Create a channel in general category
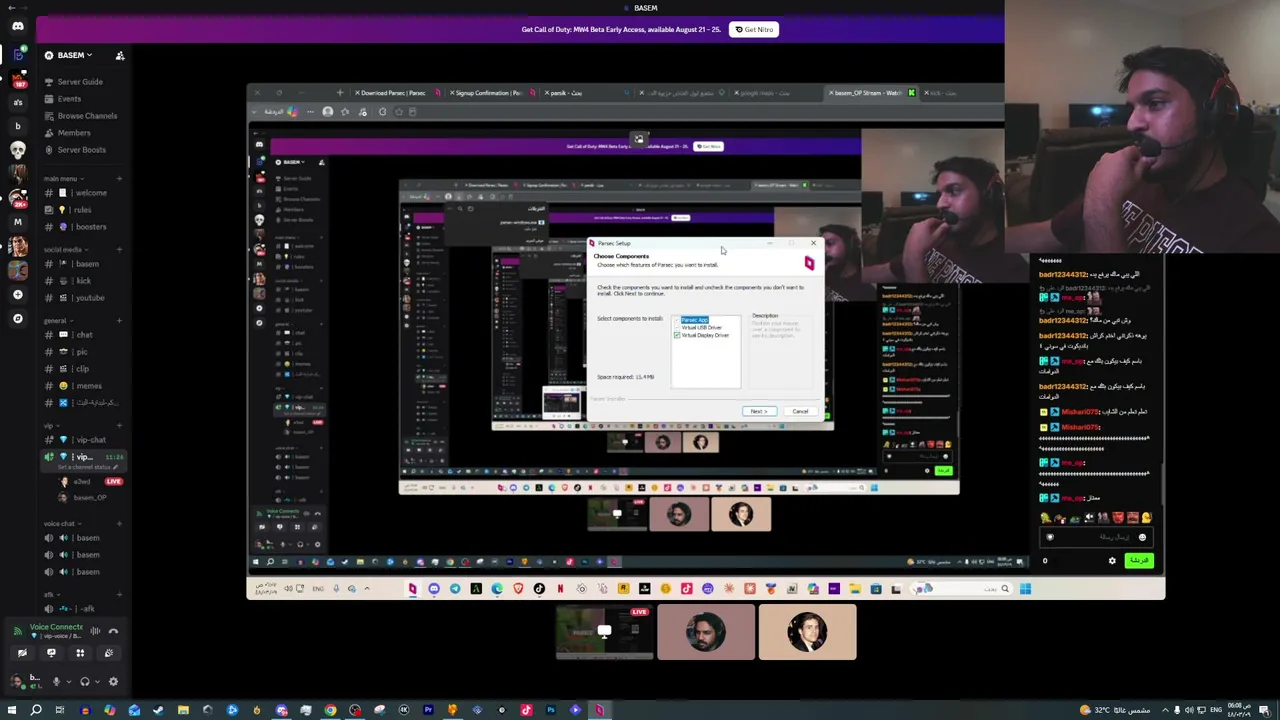 tap(119, 321)
